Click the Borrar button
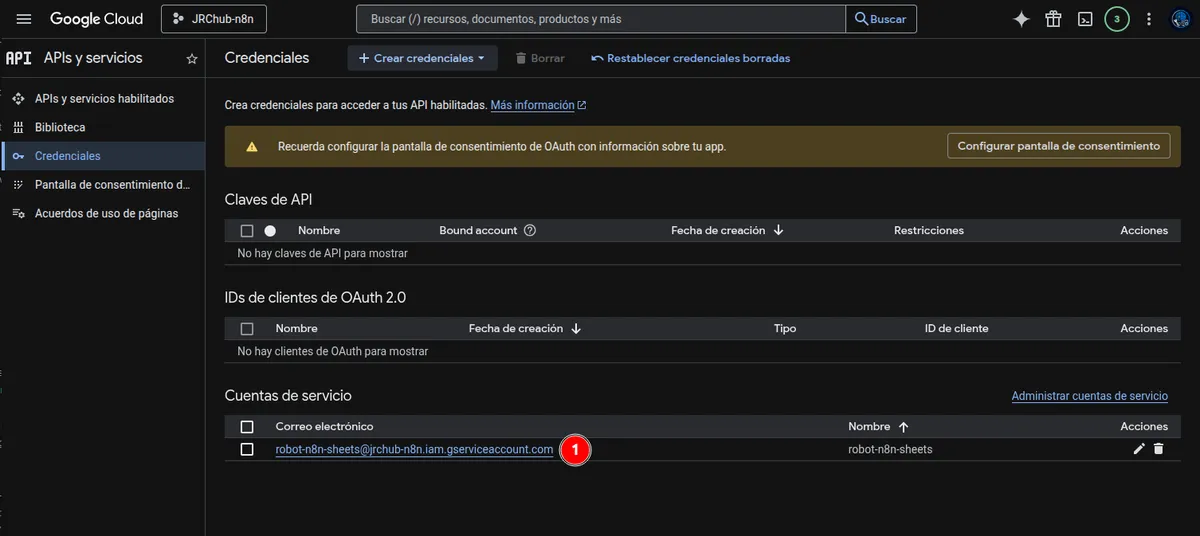The height and width of the screenshot is (536, 1200). coord(540,58)
